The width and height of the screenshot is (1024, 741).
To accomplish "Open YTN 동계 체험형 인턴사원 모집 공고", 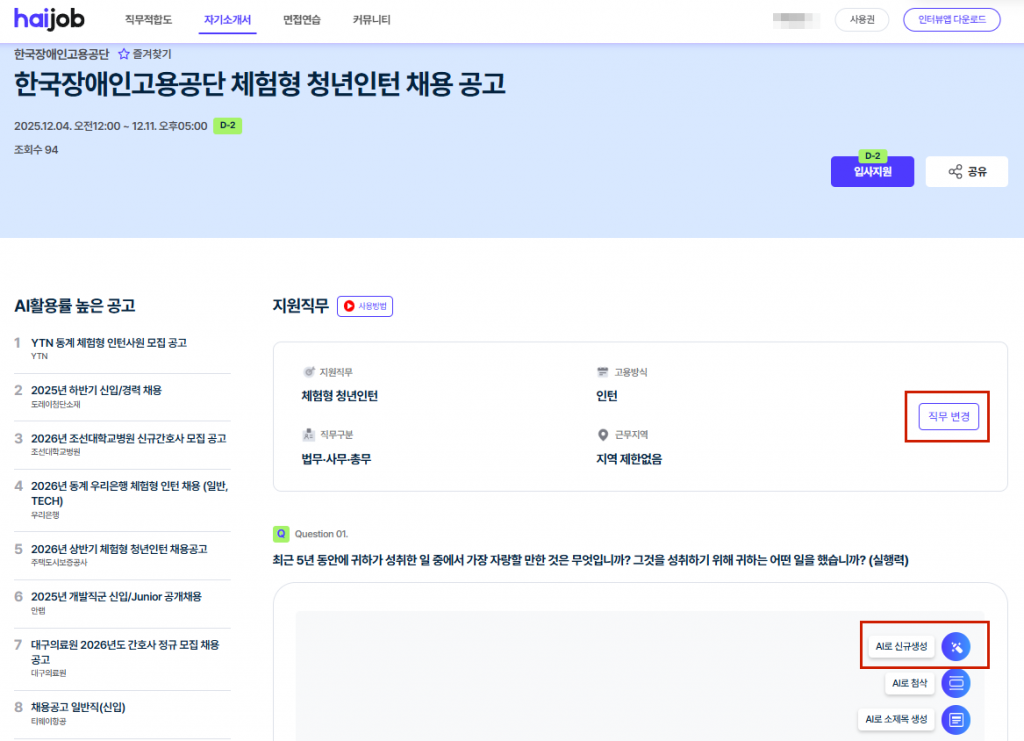I will coord(108,343).
